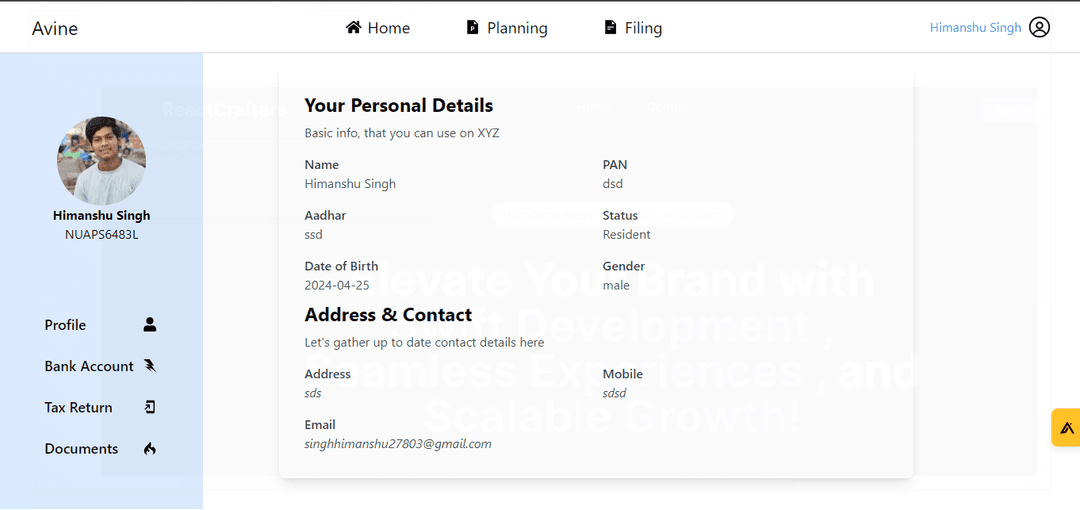Select Tax Return in the sidebar
The width and height of the screenshot is (1080, 510).
tap(79, 407)
